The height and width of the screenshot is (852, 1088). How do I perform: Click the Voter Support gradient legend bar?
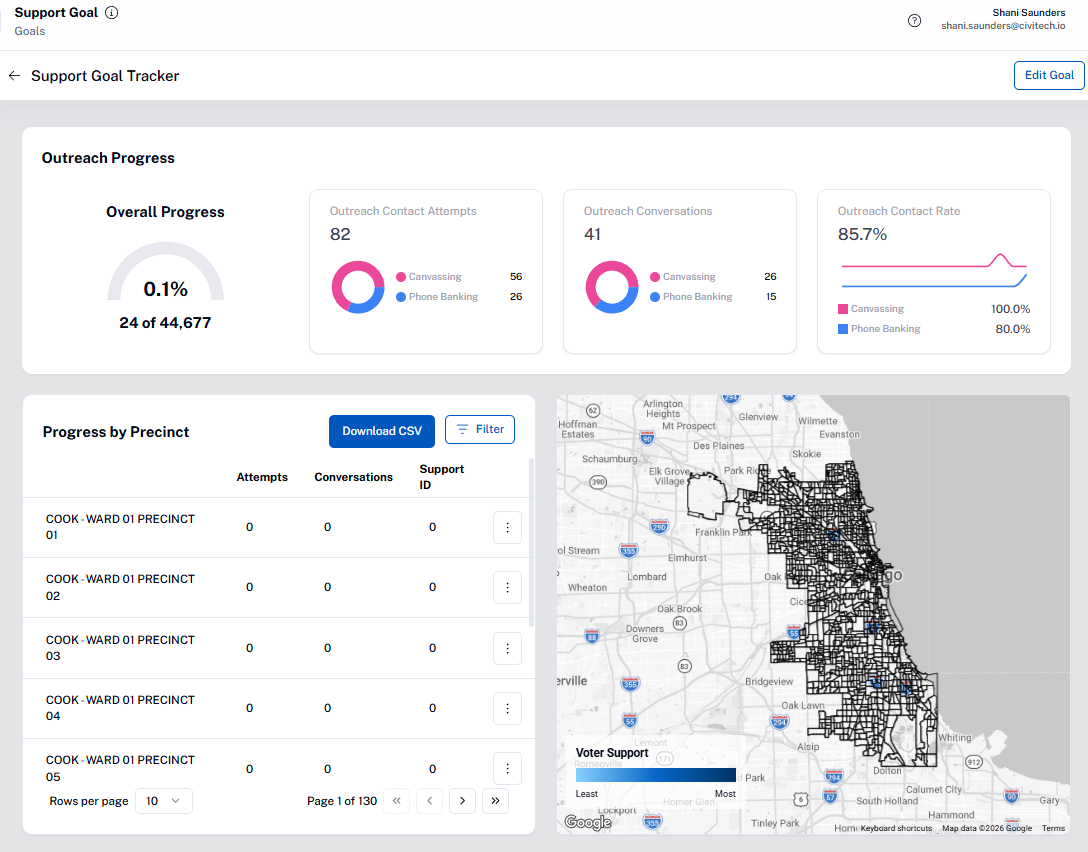655,775
